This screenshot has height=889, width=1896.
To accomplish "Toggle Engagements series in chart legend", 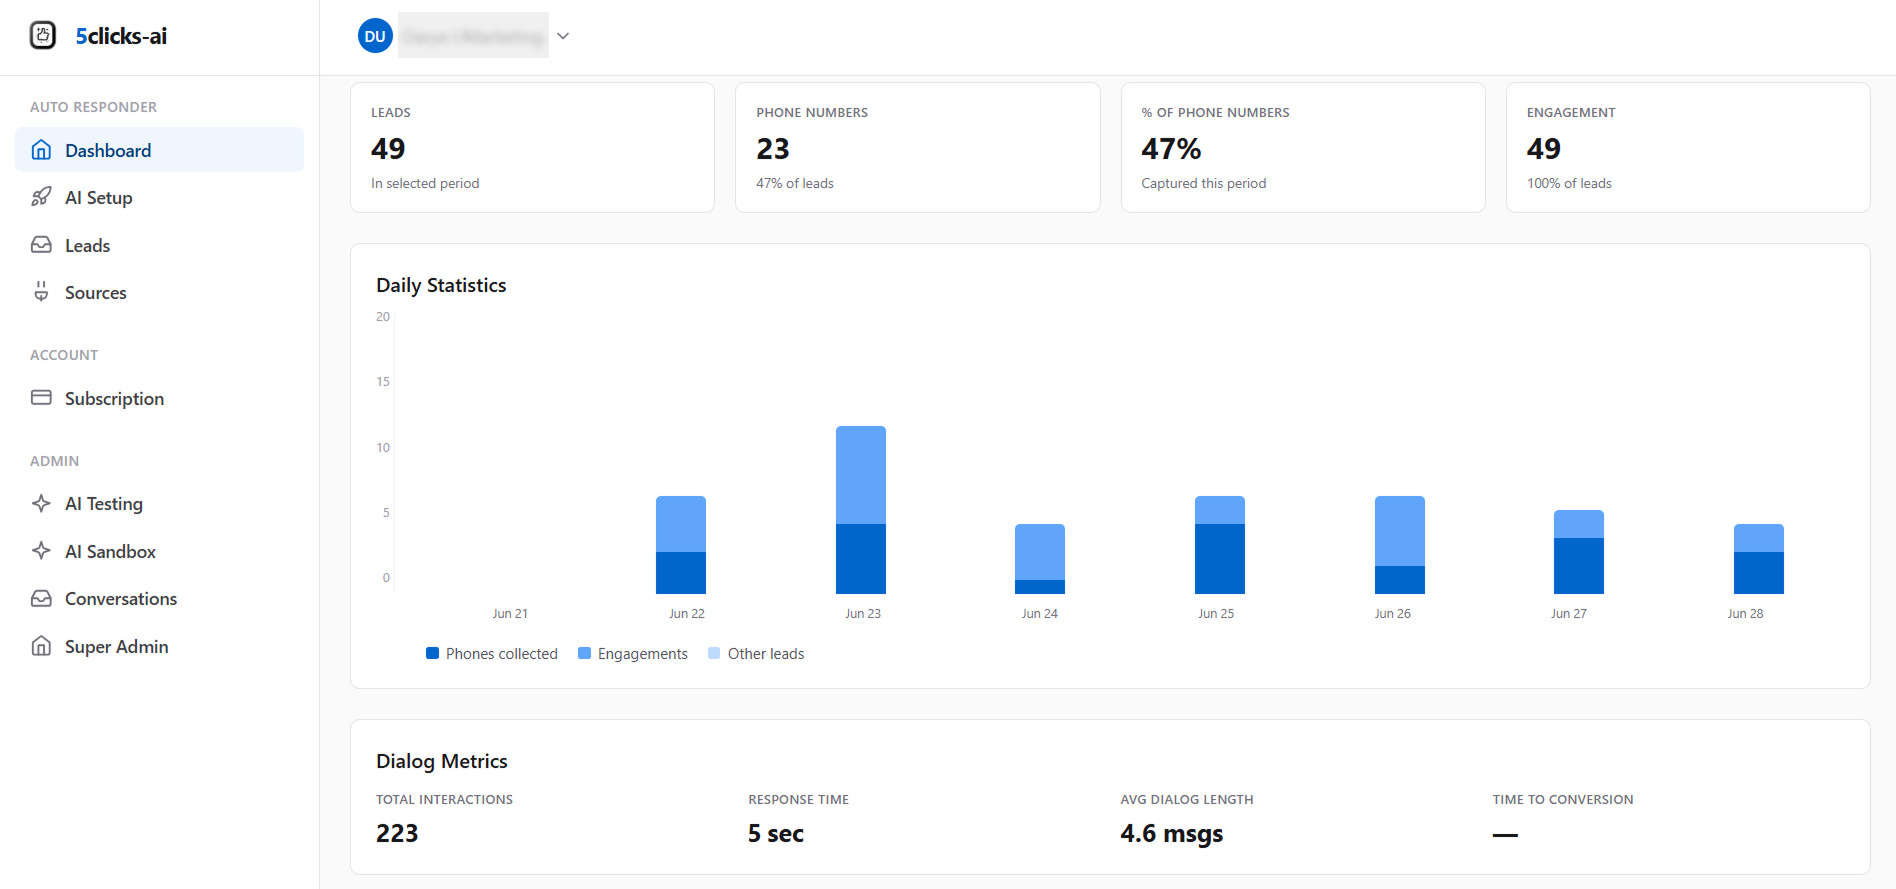I will coord(633,654).
